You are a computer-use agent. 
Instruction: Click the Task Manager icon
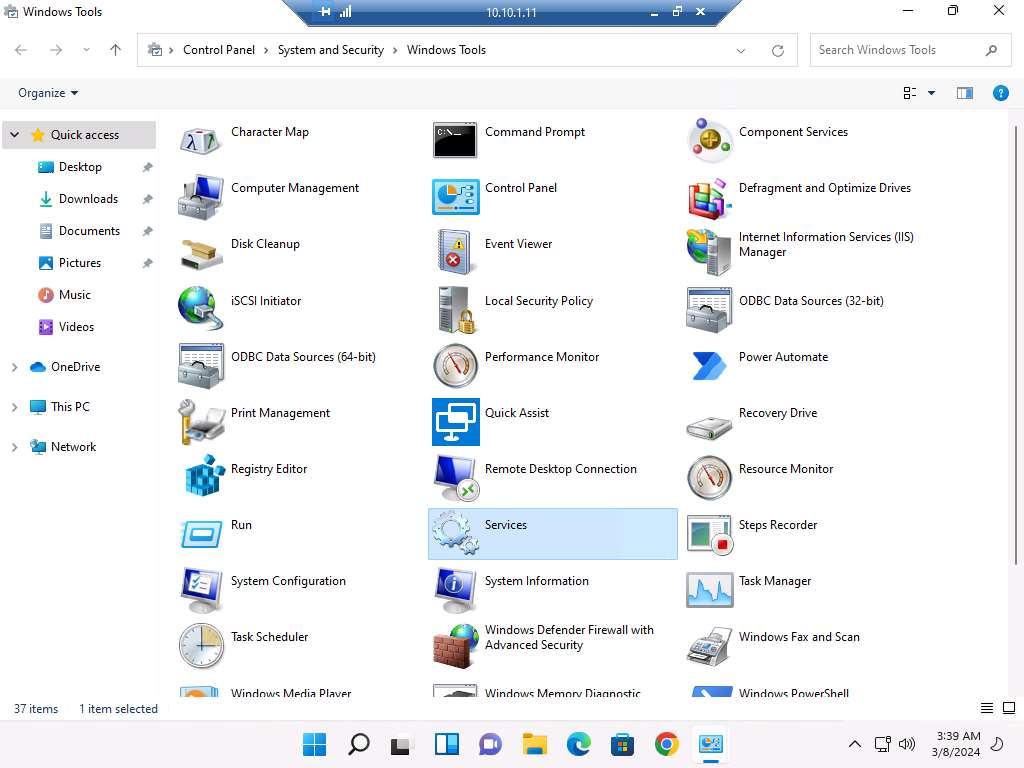pyautogui.click(x=709, y=589)
